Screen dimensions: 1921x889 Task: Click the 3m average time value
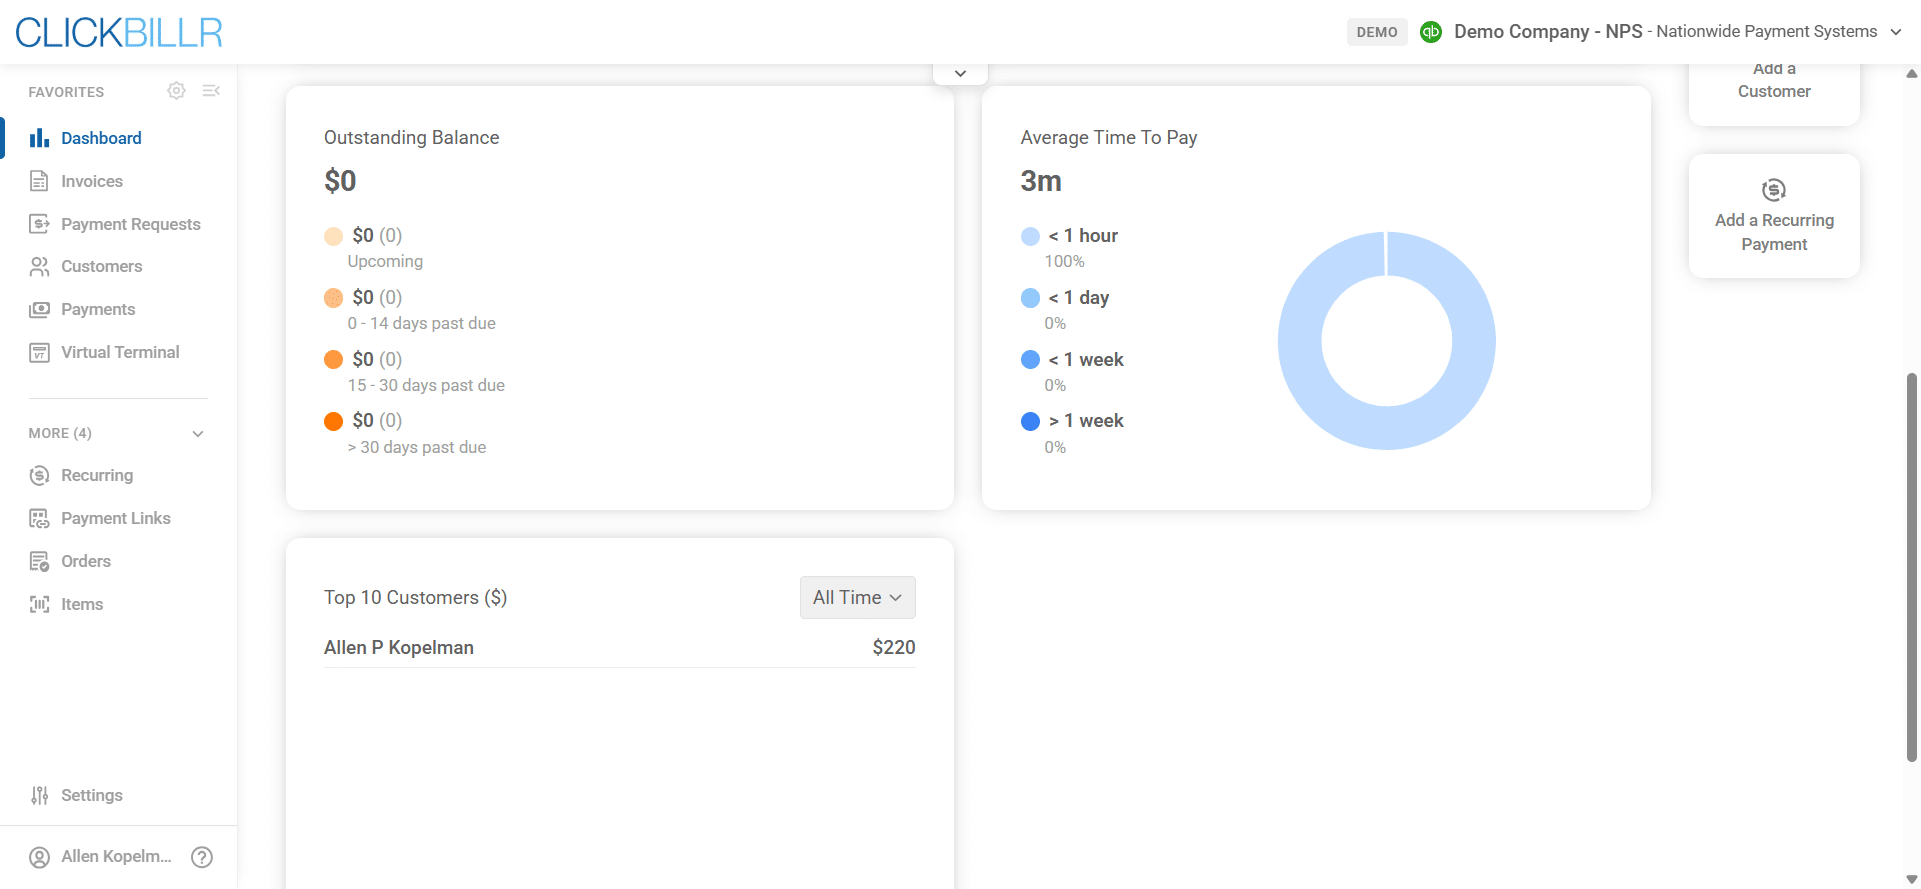(x=1041, y=181)
